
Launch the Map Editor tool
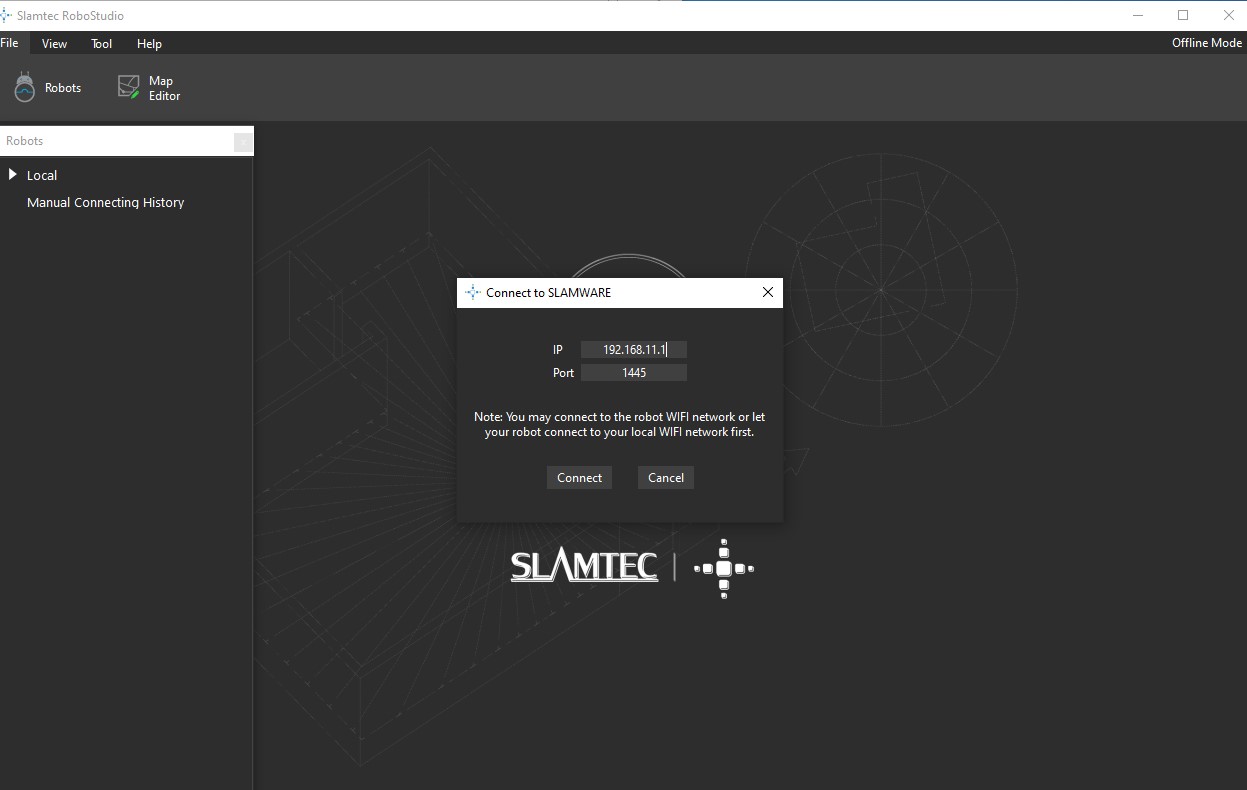pos(149,88)
